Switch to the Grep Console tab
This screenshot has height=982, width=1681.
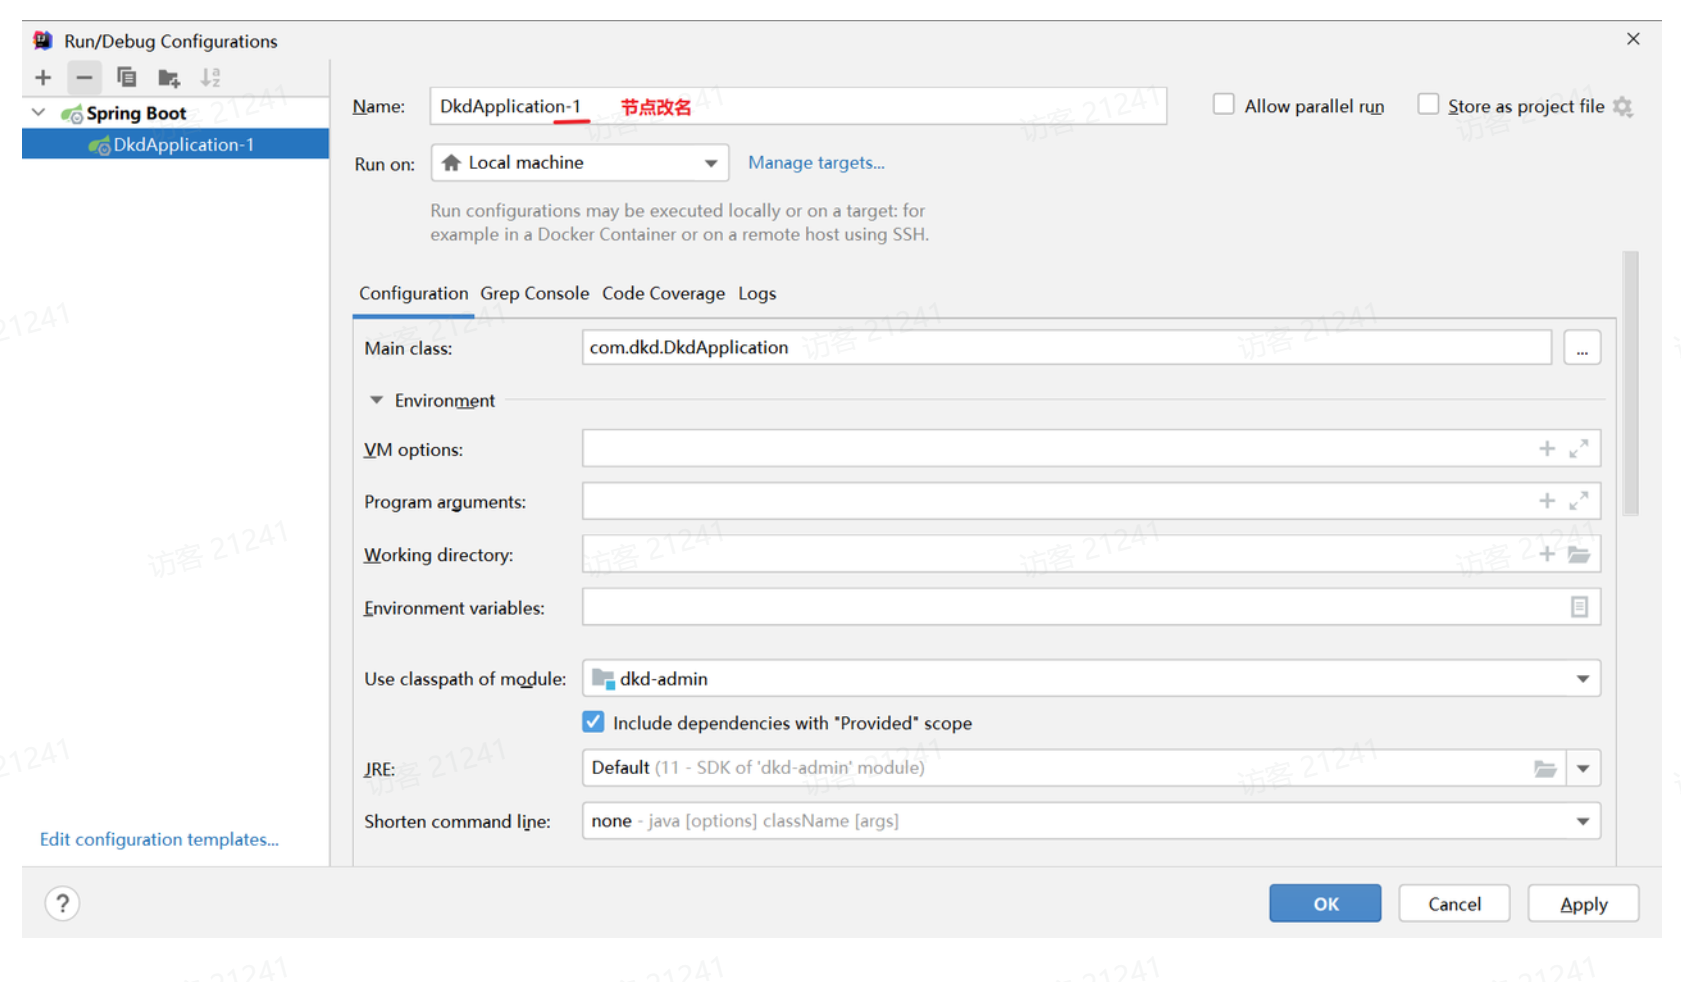[x=534, y=293]
